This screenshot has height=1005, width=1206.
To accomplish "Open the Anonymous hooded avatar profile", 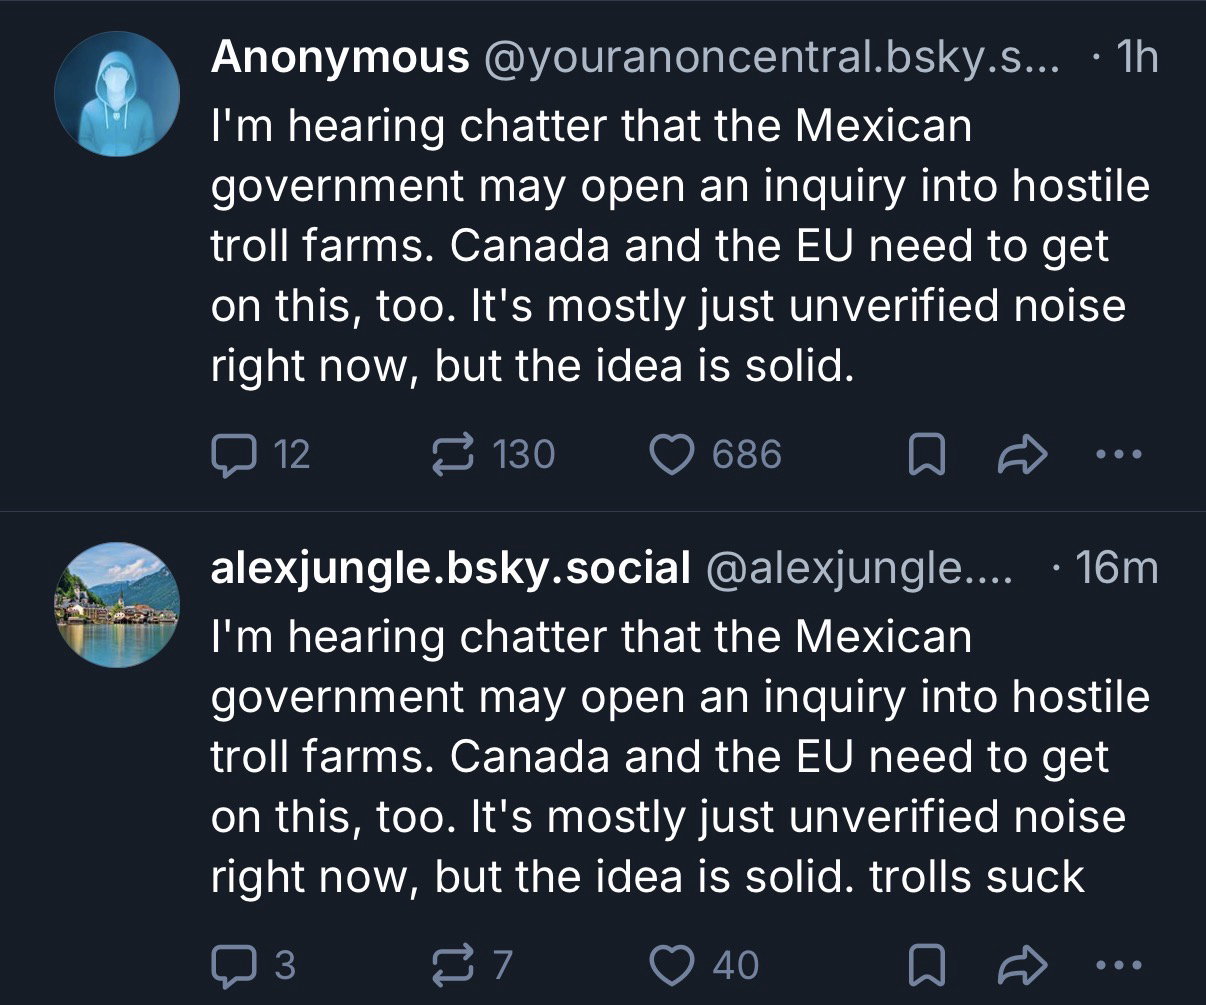I will click(117, 94).
